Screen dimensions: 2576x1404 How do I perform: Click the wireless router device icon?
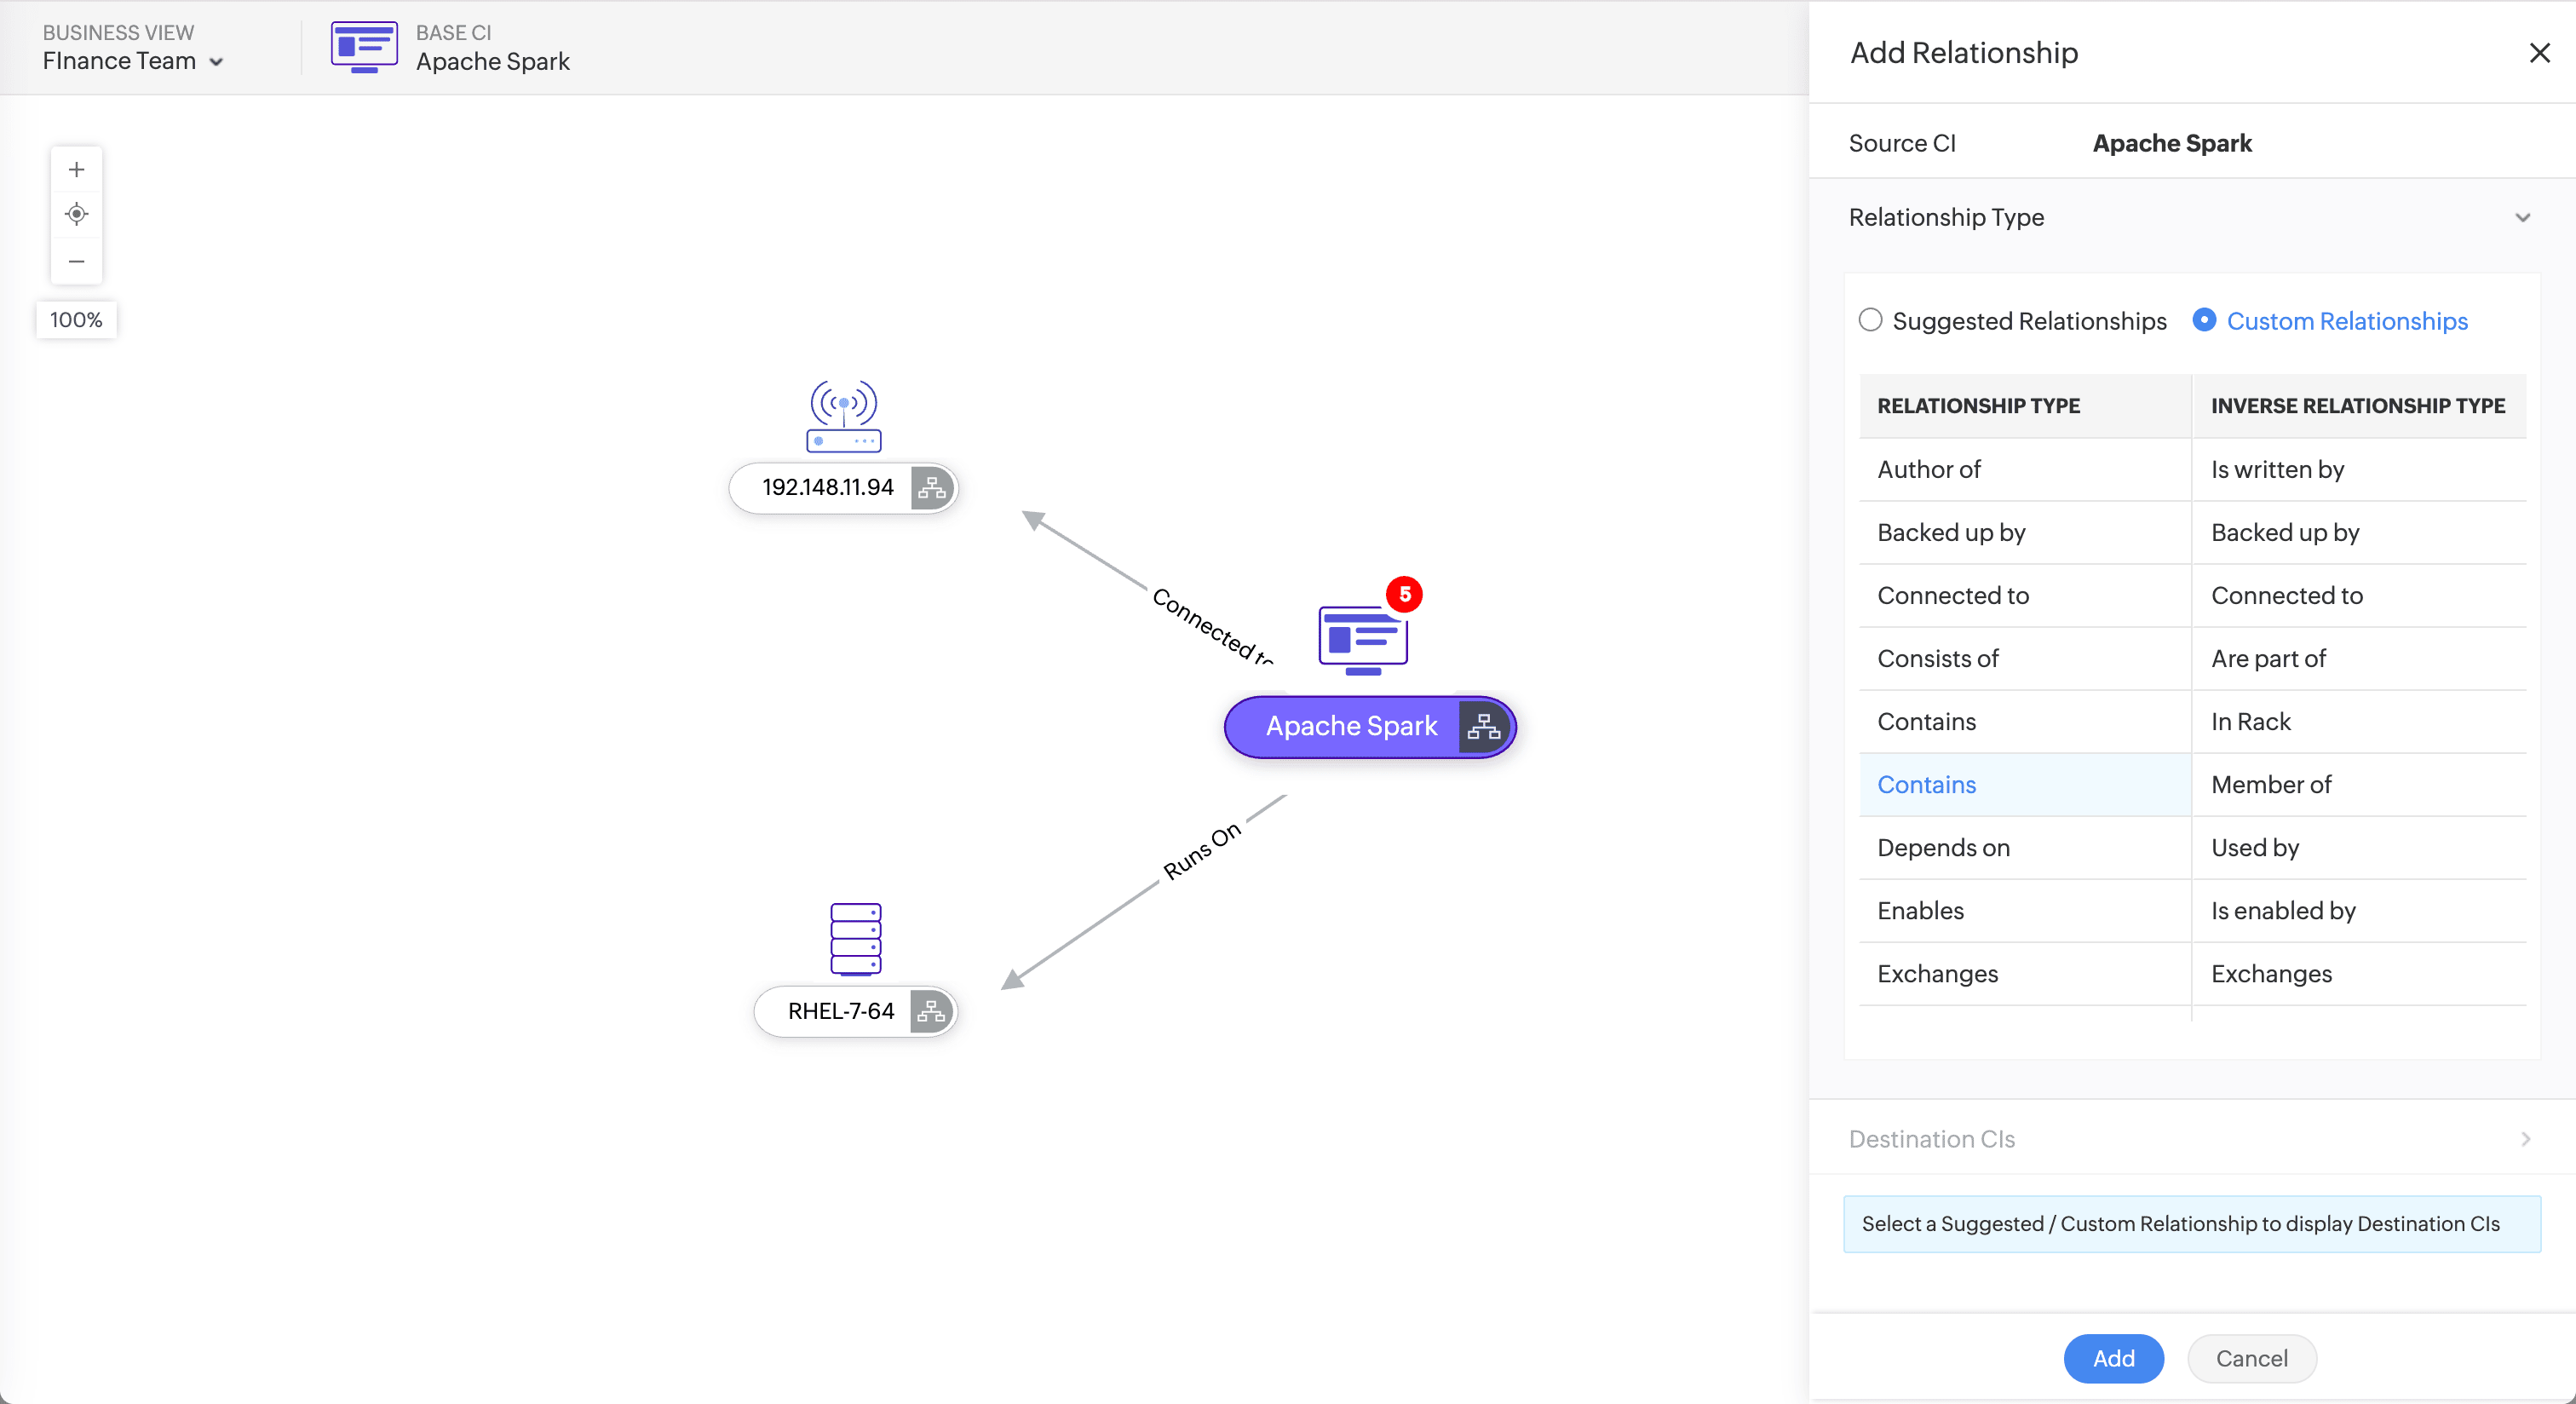pyautogui.click(x=843, y=416)
